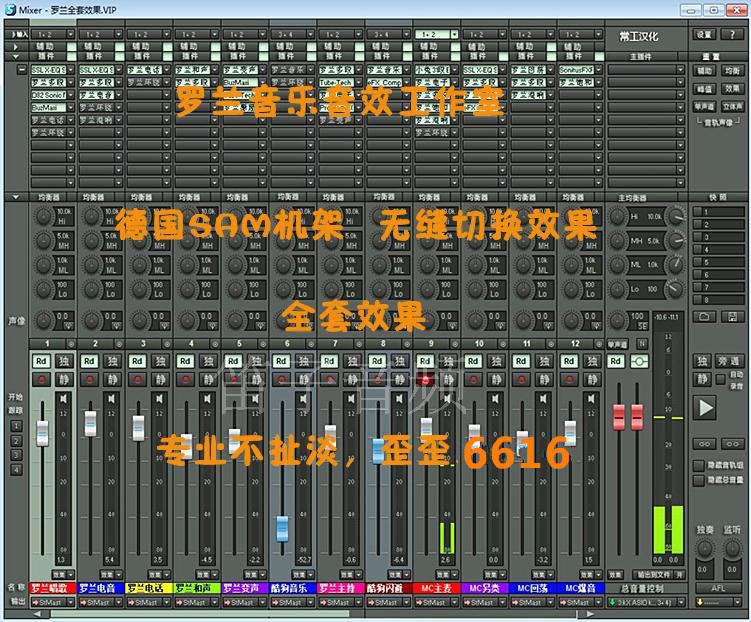Image resolution: width=751 pixels, height=622 pixels.
Task: Click the channel 5 Lo EQ knob
Action: pyautogui.click(x=235, y=289)
